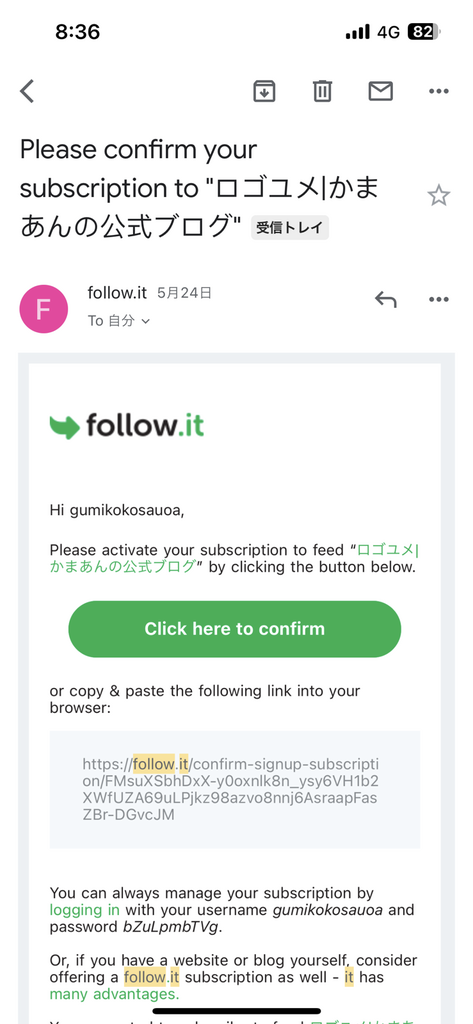Select the confirm-signup subscription URL text
The height and width of the screenshot is (1024, 473).
point(231,789)
